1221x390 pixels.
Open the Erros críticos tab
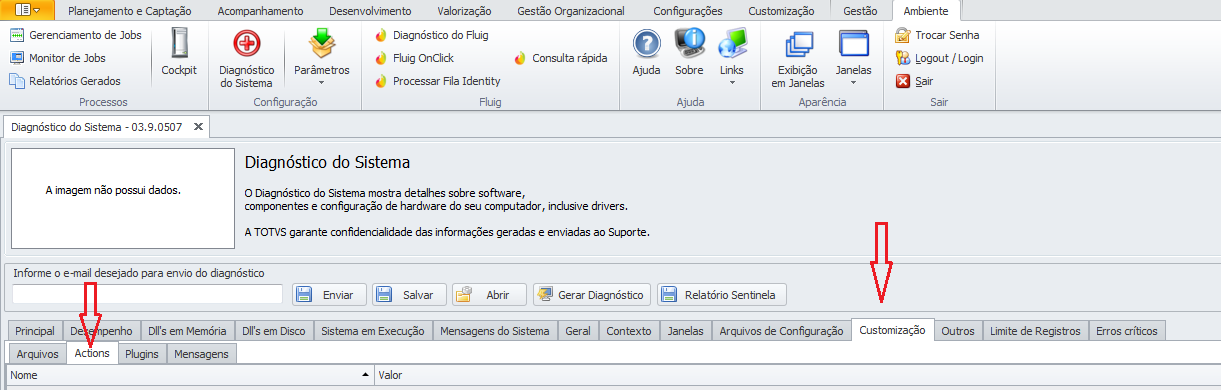pyautogui.click(x=1127, y=331)
